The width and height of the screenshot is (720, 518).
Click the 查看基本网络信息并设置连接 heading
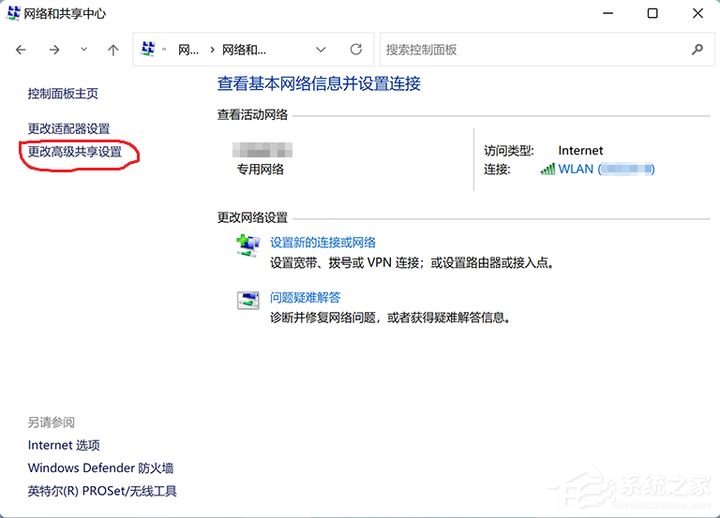click(319, 84)
